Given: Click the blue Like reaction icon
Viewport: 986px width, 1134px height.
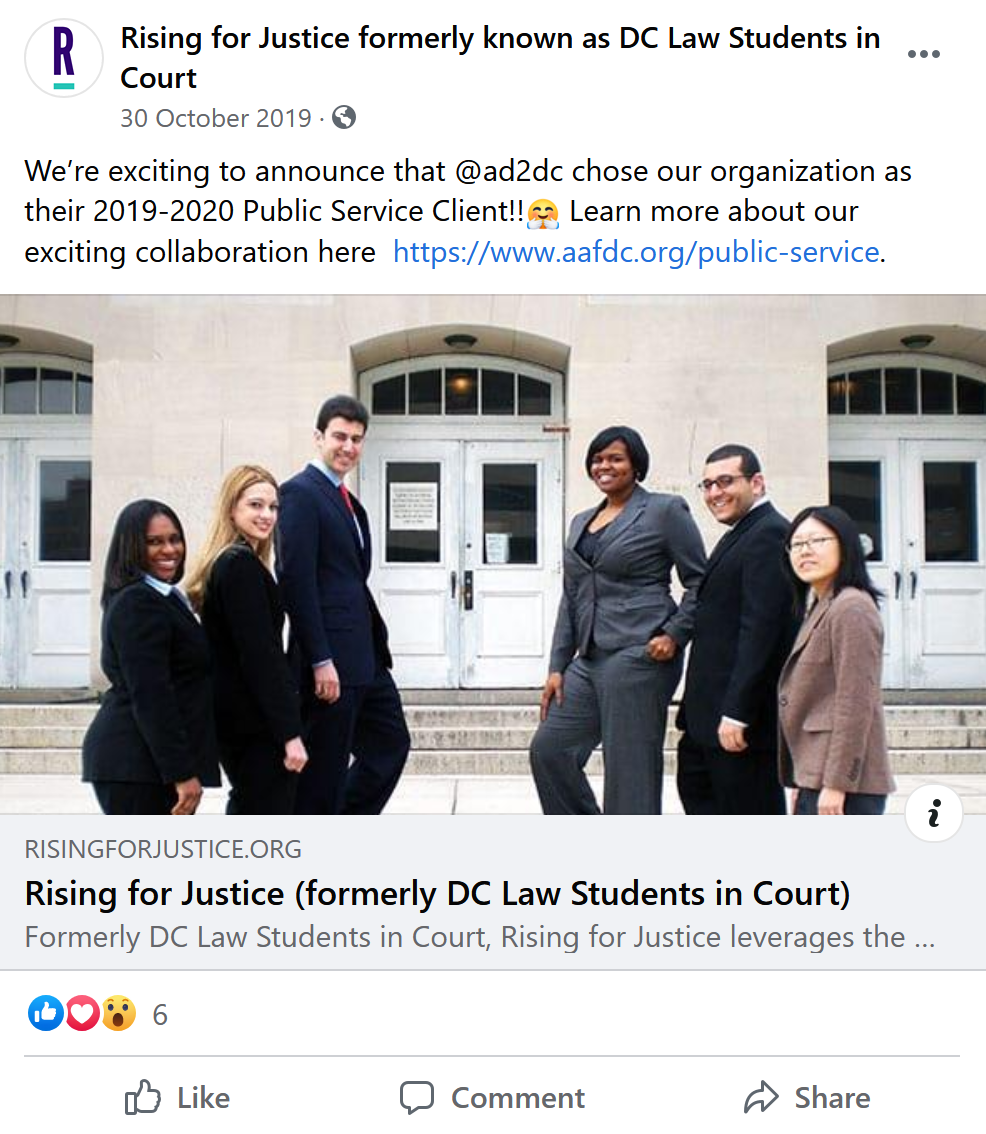Looking at the screenshot, I should pos(46,1013).
